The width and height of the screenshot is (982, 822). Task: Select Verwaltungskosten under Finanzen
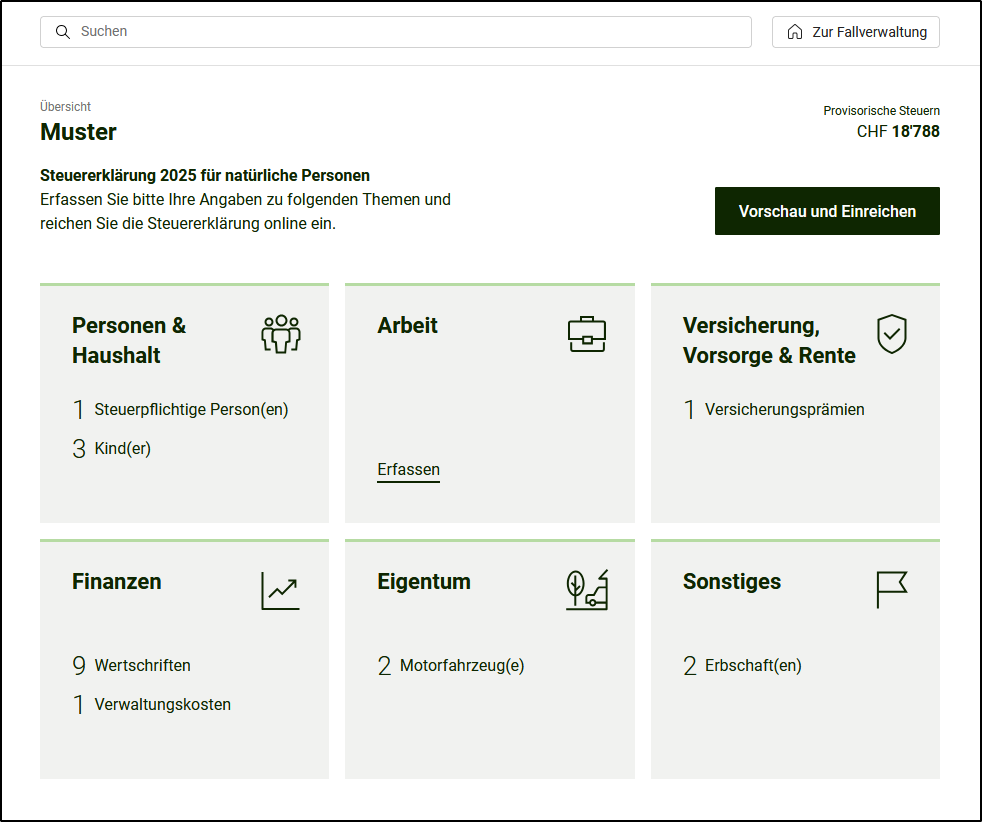tap(162, 705)
